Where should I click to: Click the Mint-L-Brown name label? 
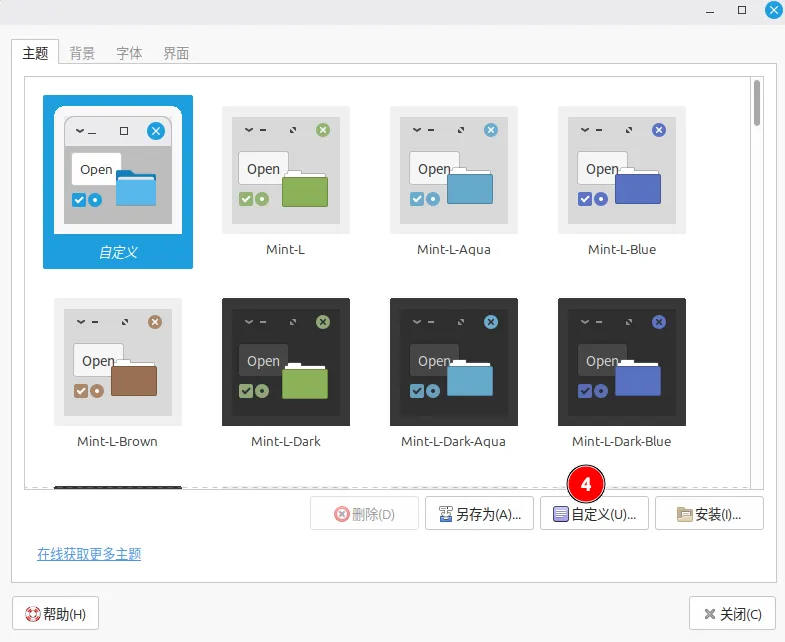[x=118, y=441]
